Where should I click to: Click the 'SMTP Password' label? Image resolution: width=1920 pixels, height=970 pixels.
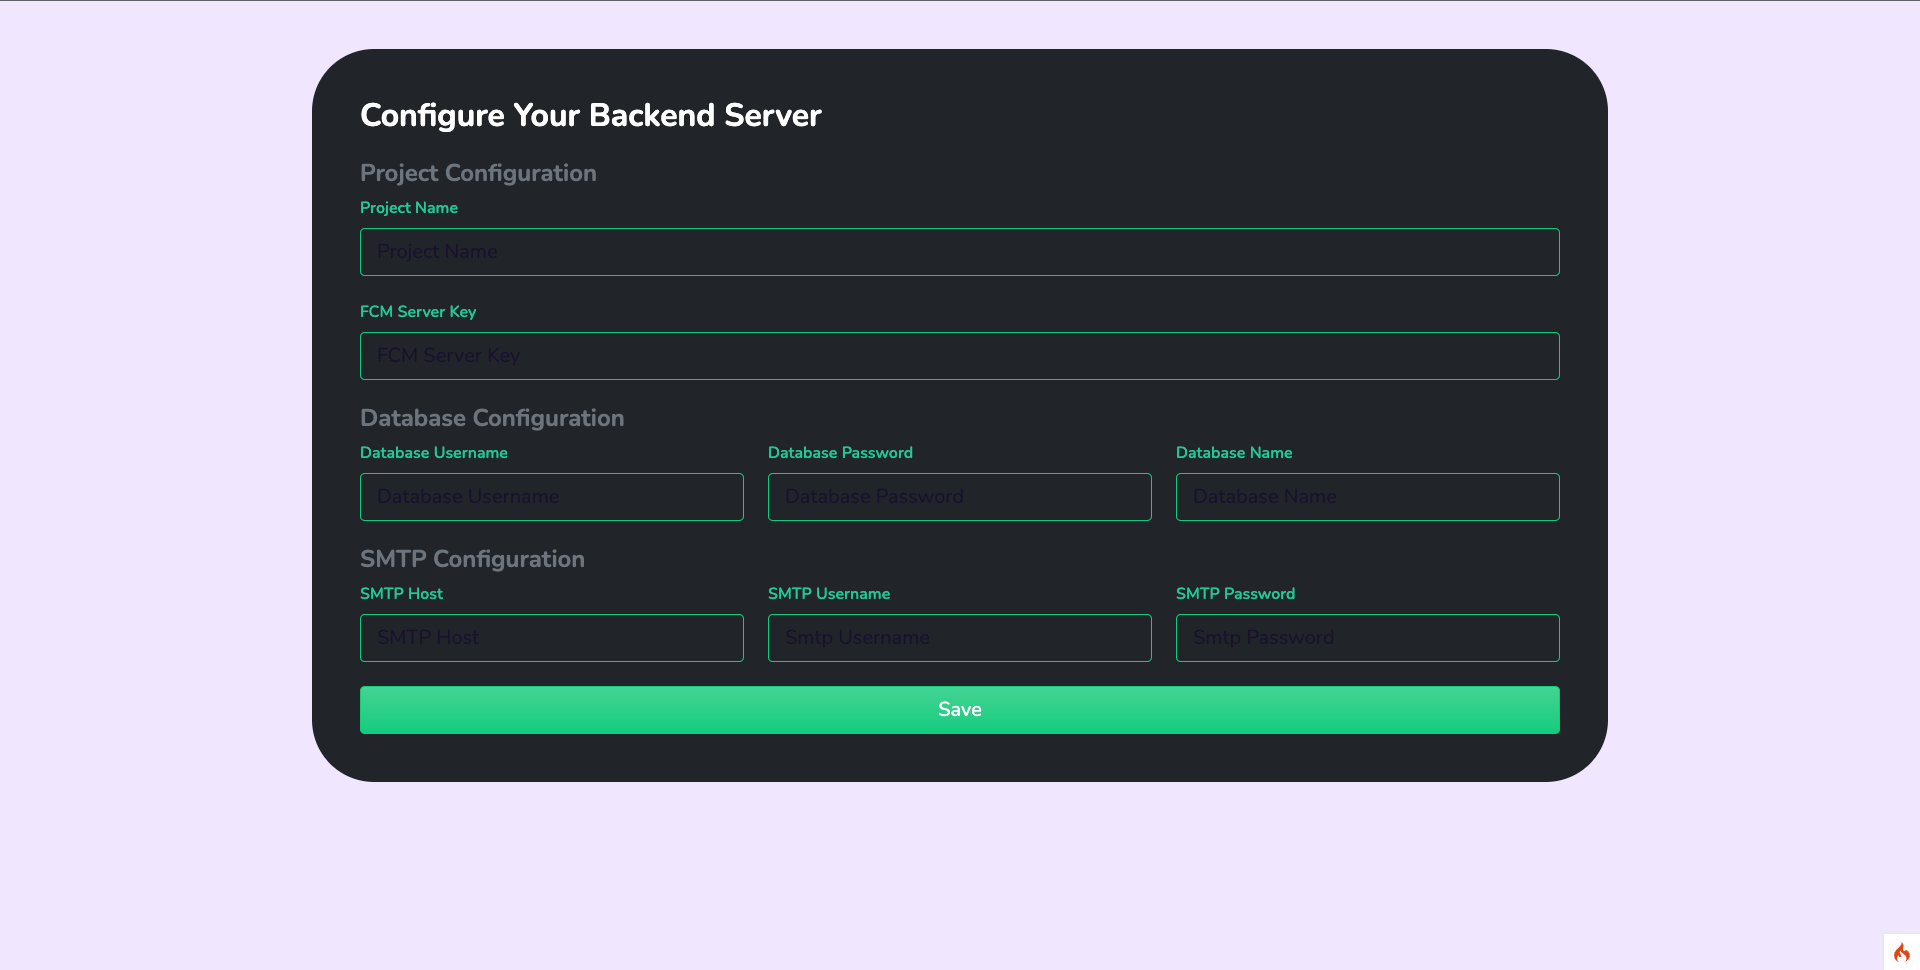click(1235, 594)
